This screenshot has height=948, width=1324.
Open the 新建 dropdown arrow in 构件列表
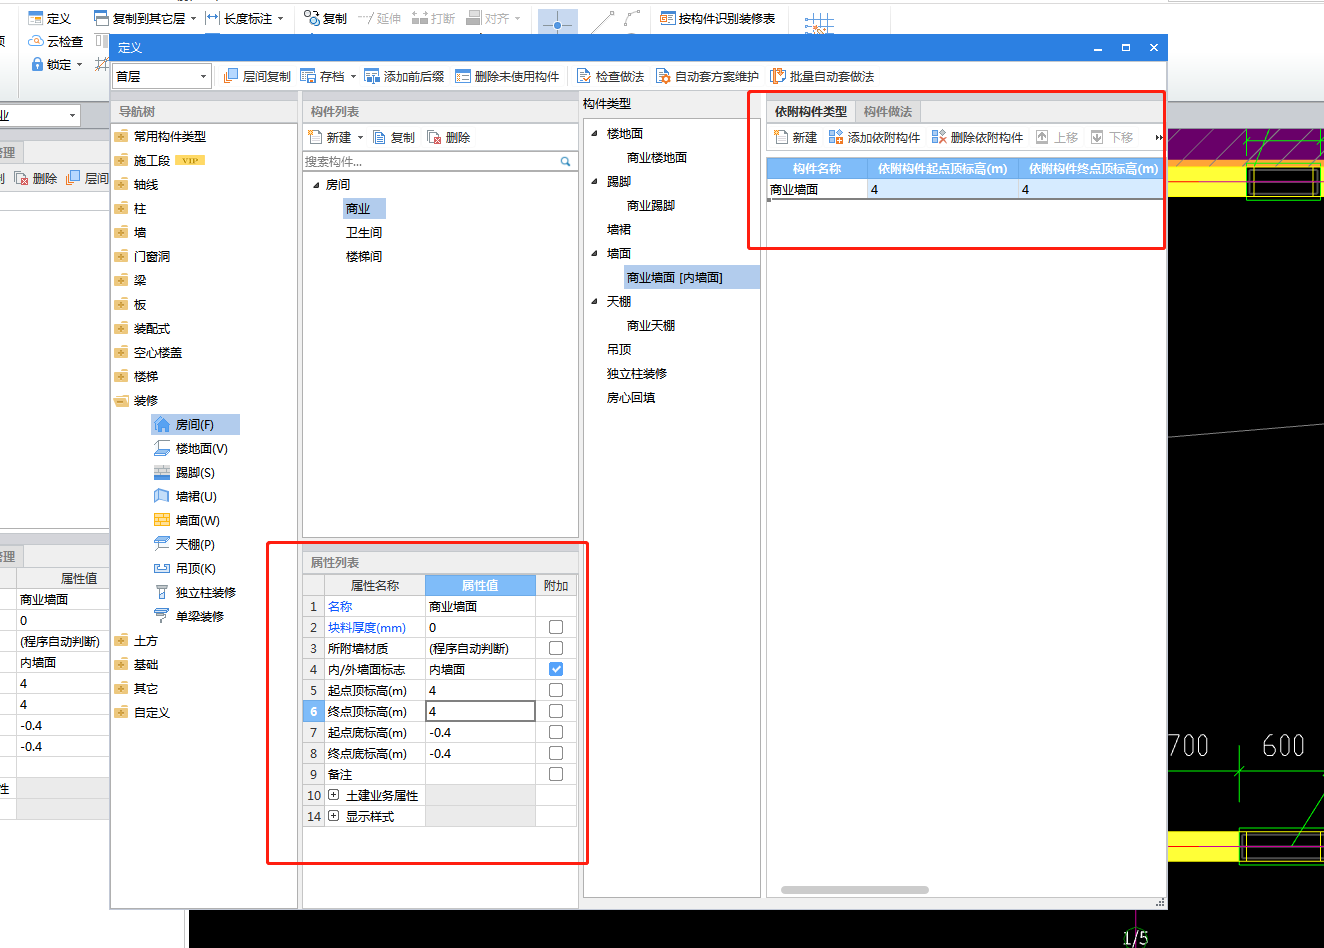[x=360, y=137]
